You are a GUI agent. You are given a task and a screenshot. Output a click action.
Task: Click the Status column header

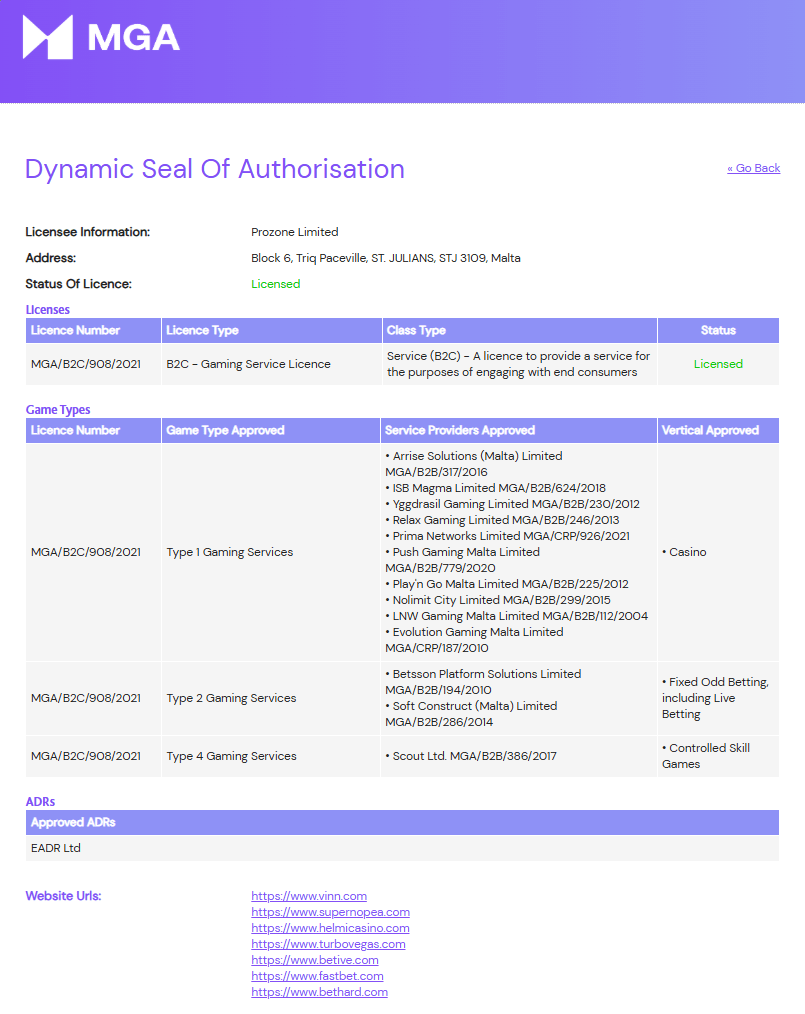tap(718, 330)
